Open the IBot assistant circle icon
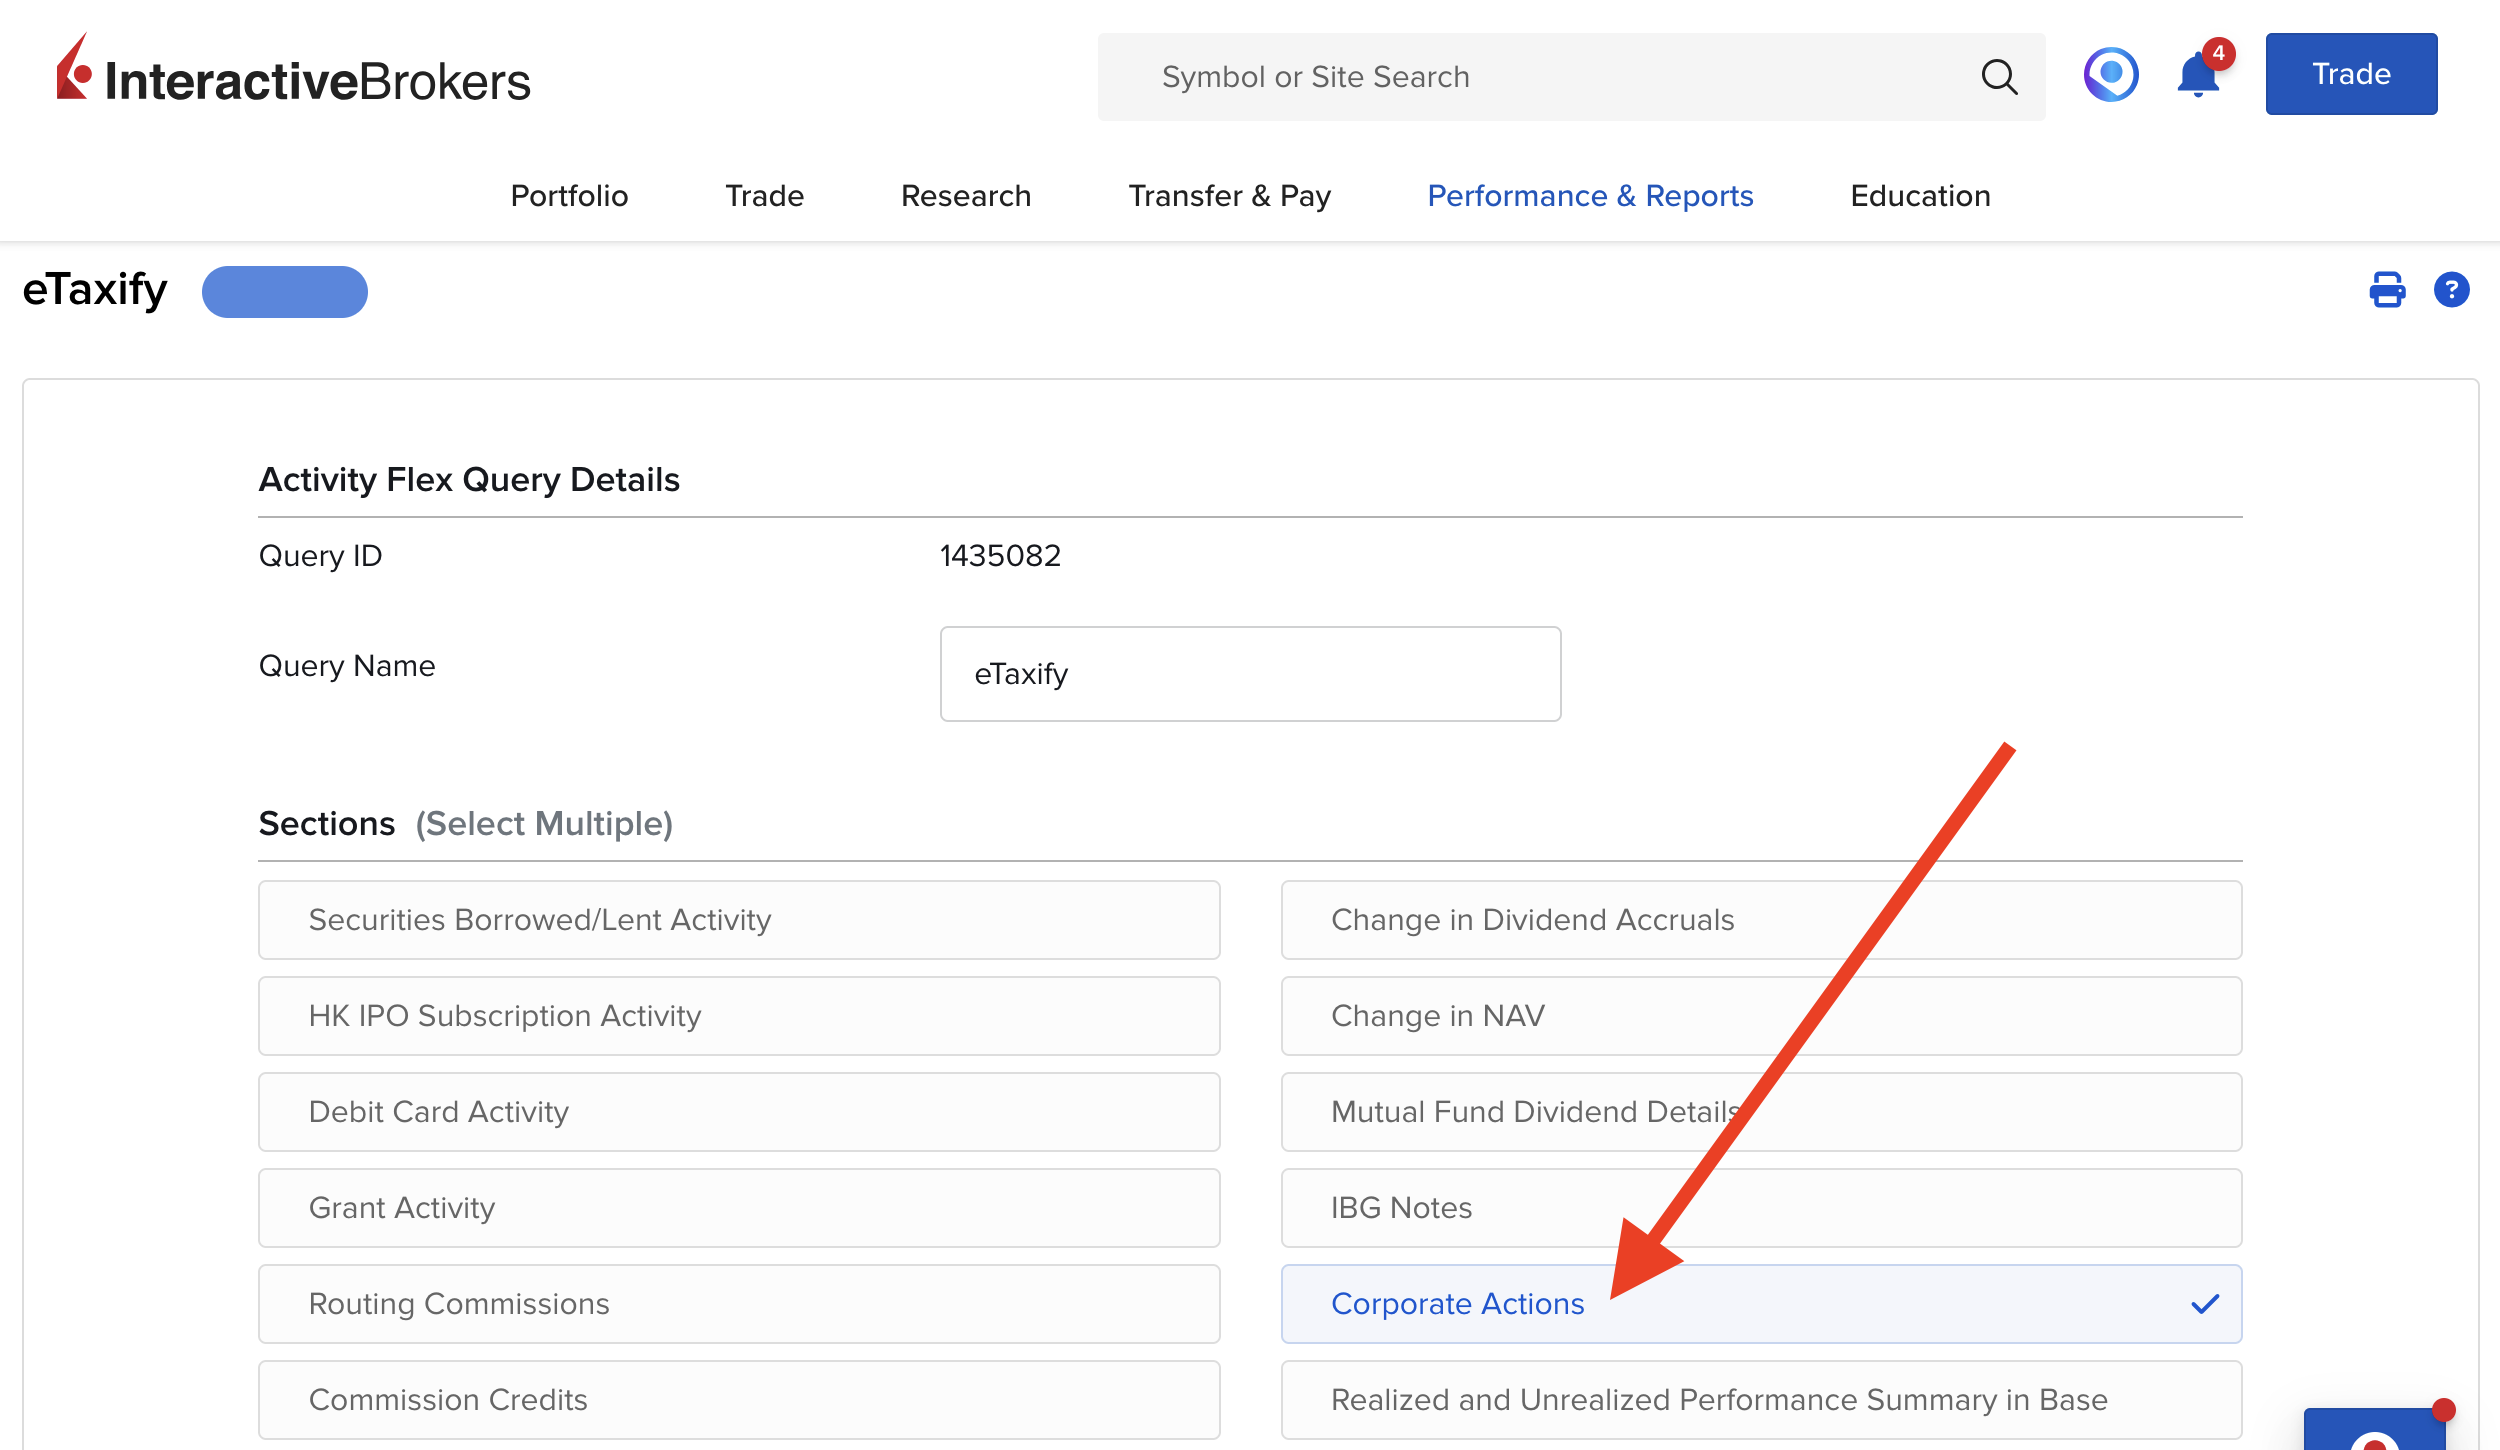The height and width of the screenshot is (1450, 2500). (x=2111, y=74)
